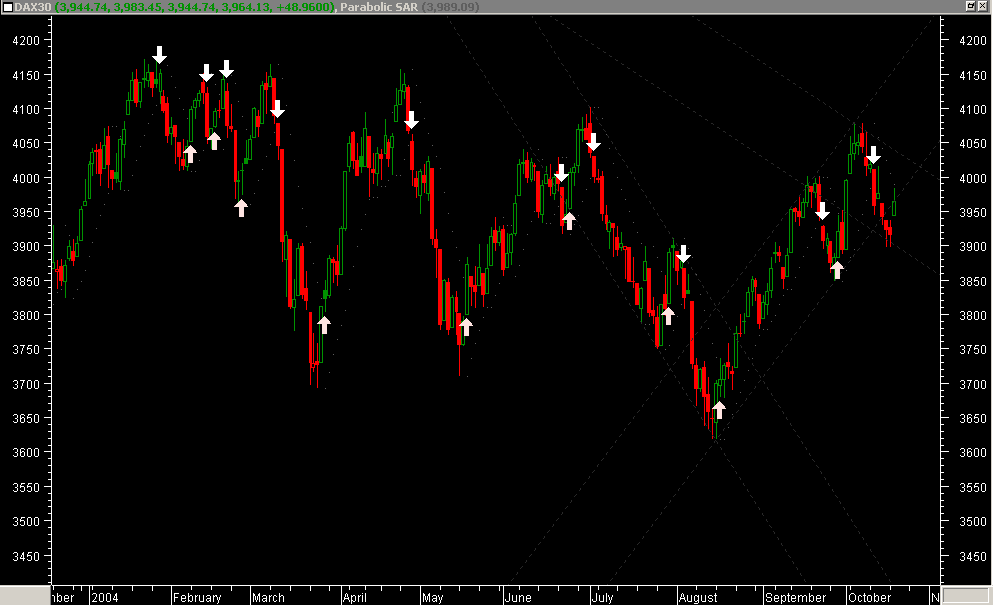This screenshot has width=993, height=605.
Task: Click the buy arrow at the August low
Action: pos(718,410)
